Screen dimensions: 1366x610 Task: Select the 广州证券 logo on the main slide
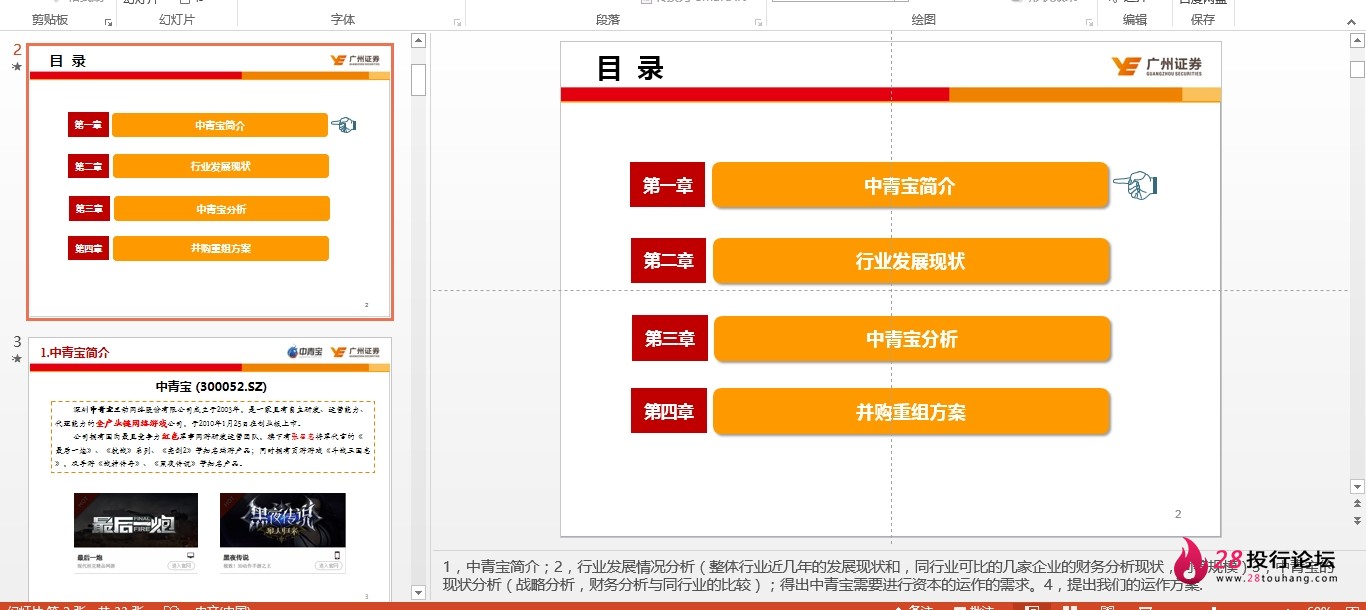tap(1157, 66)
